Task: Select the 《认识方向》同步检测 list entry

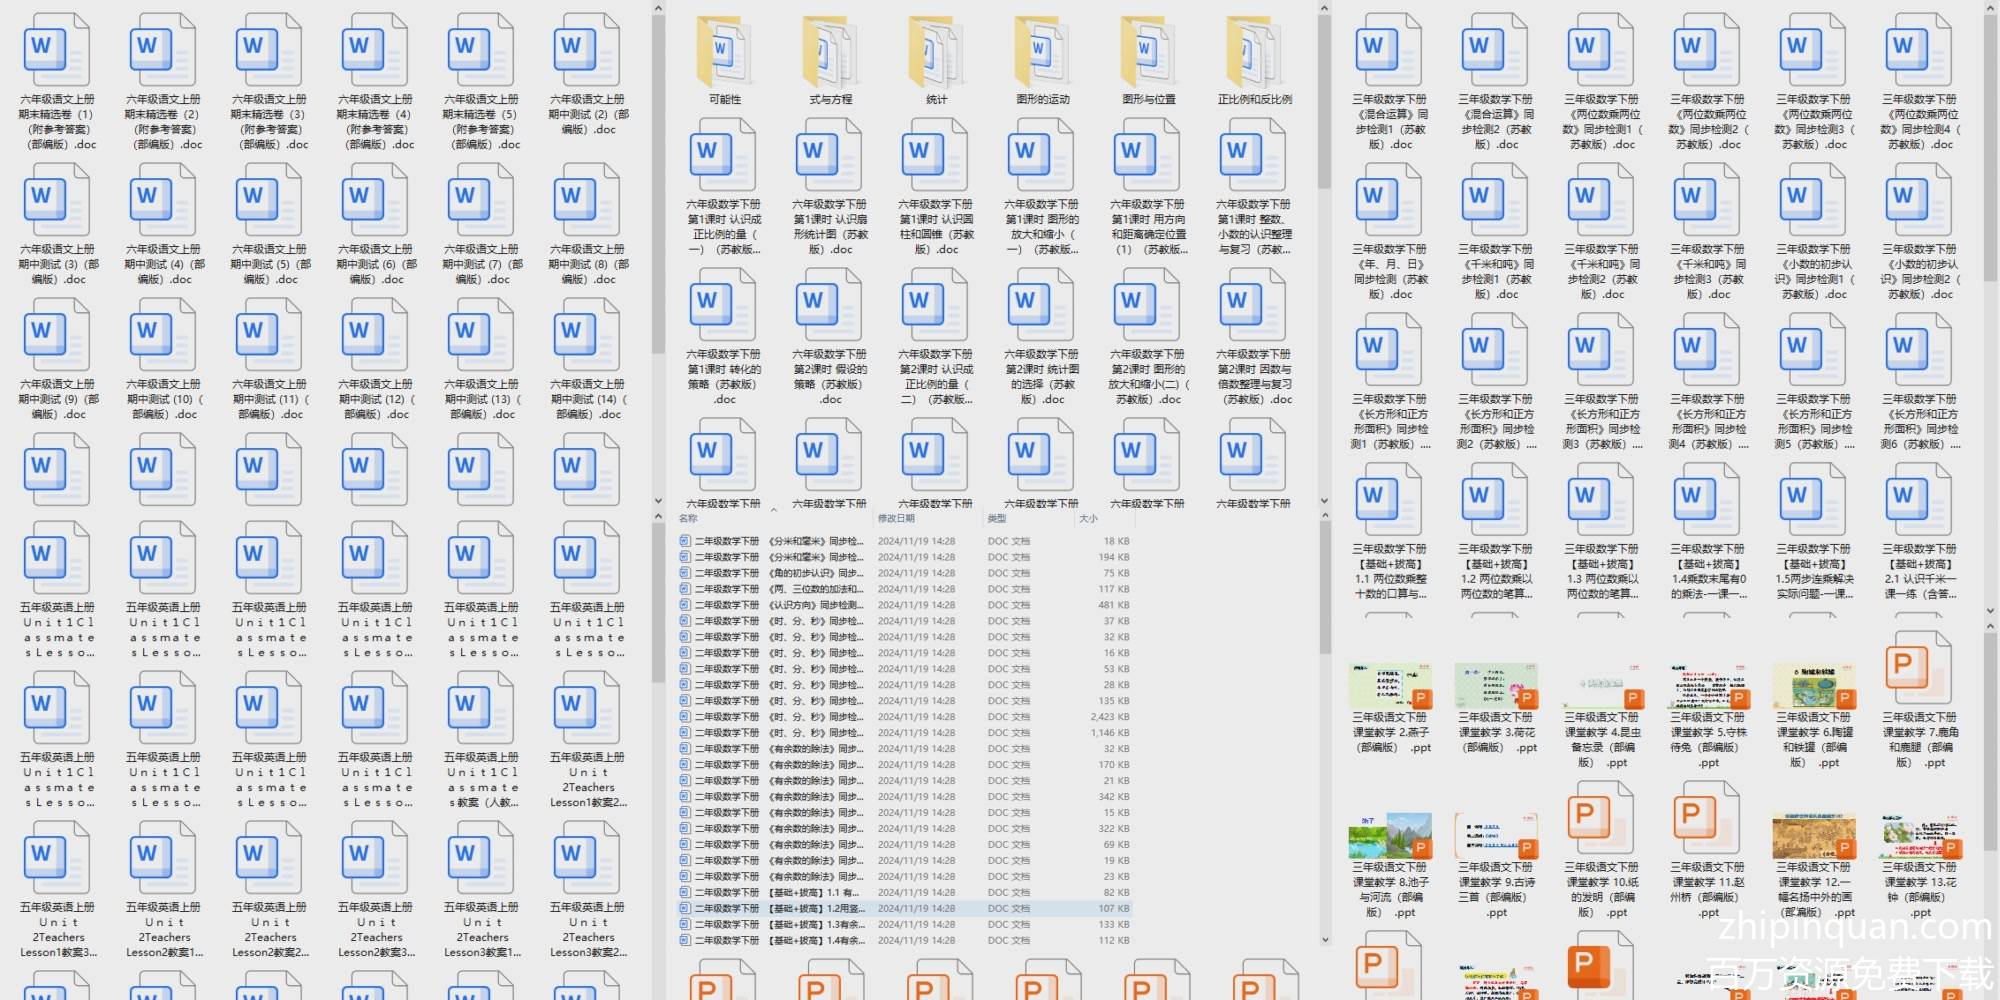Action: coord(780,605)
